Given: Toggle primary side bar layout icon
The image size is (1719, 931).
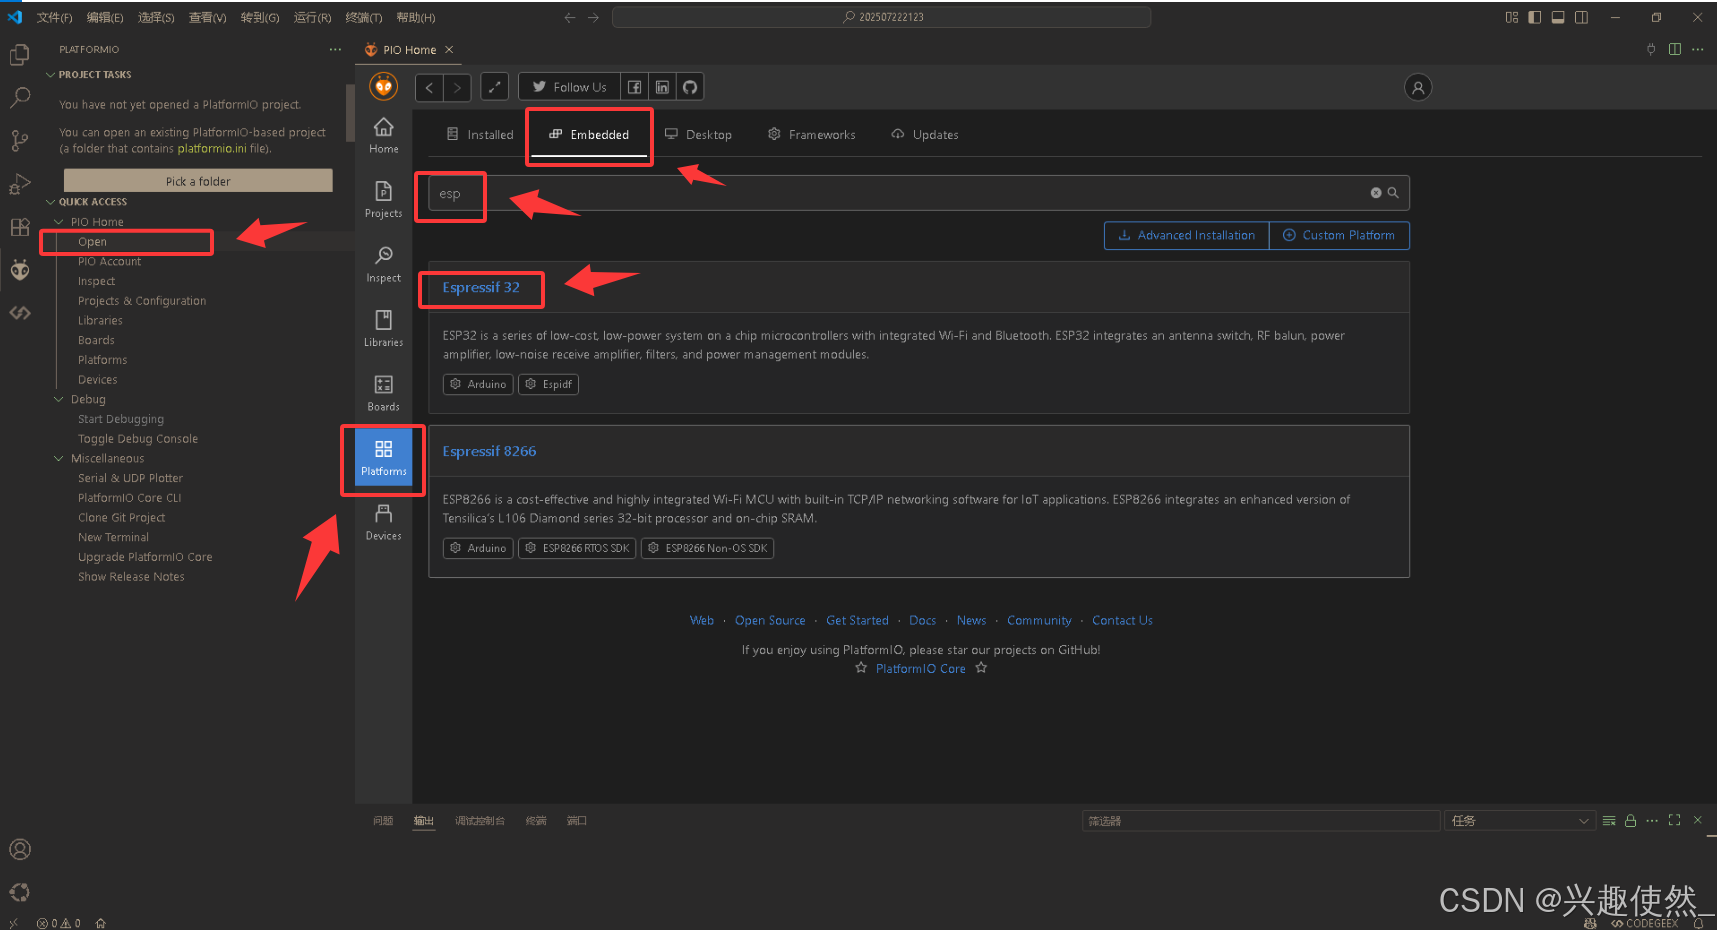Looking at the screenshot, I should tap(1534, 17).
